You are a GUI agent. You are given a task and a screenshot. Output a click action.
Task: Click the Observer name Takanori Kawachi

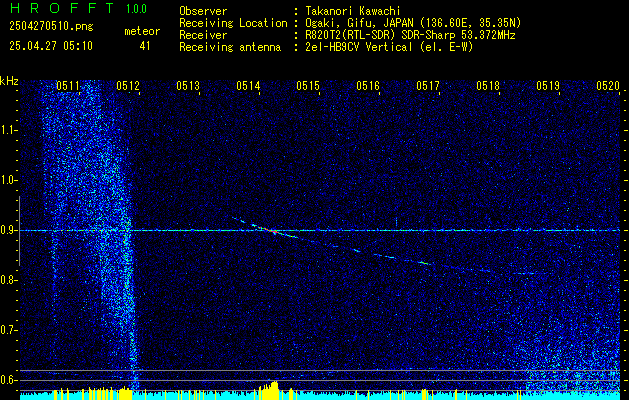tap(353, 11)
